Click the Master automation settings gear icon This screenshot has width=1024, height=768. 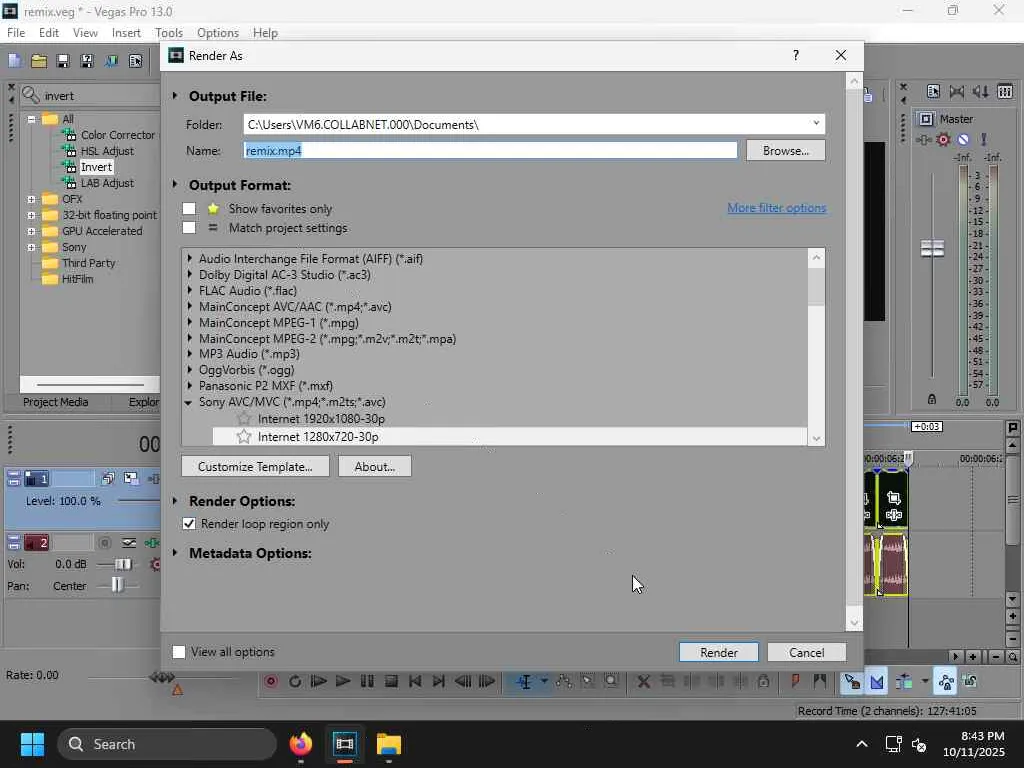point(943,139)
